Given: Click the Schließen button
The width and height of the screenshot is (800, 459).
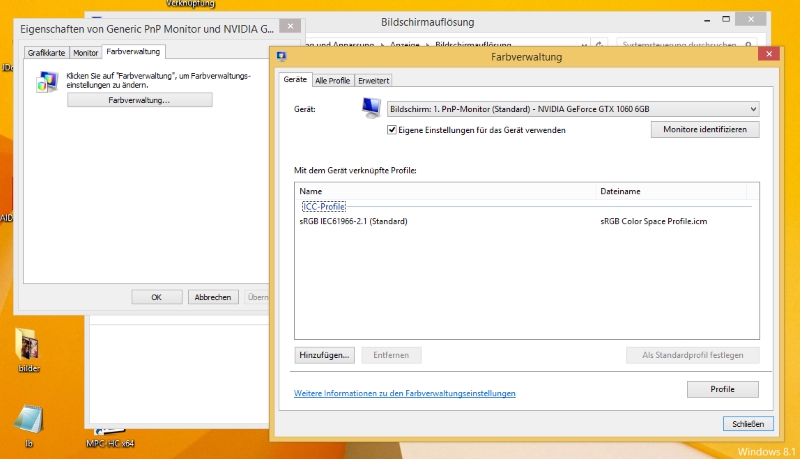Looking at the screenshot, I should [x=748, y=424].
